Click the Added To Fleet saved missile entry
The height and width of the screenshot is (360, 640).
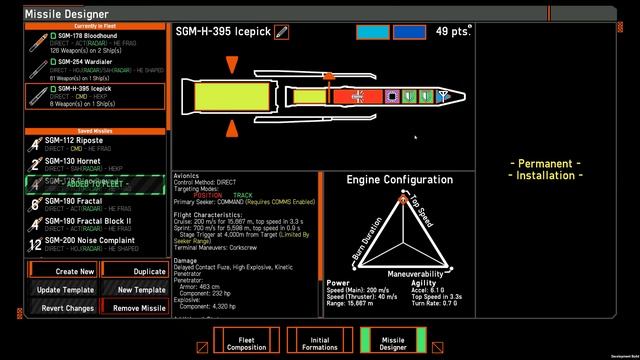click(x=95, y=184)
